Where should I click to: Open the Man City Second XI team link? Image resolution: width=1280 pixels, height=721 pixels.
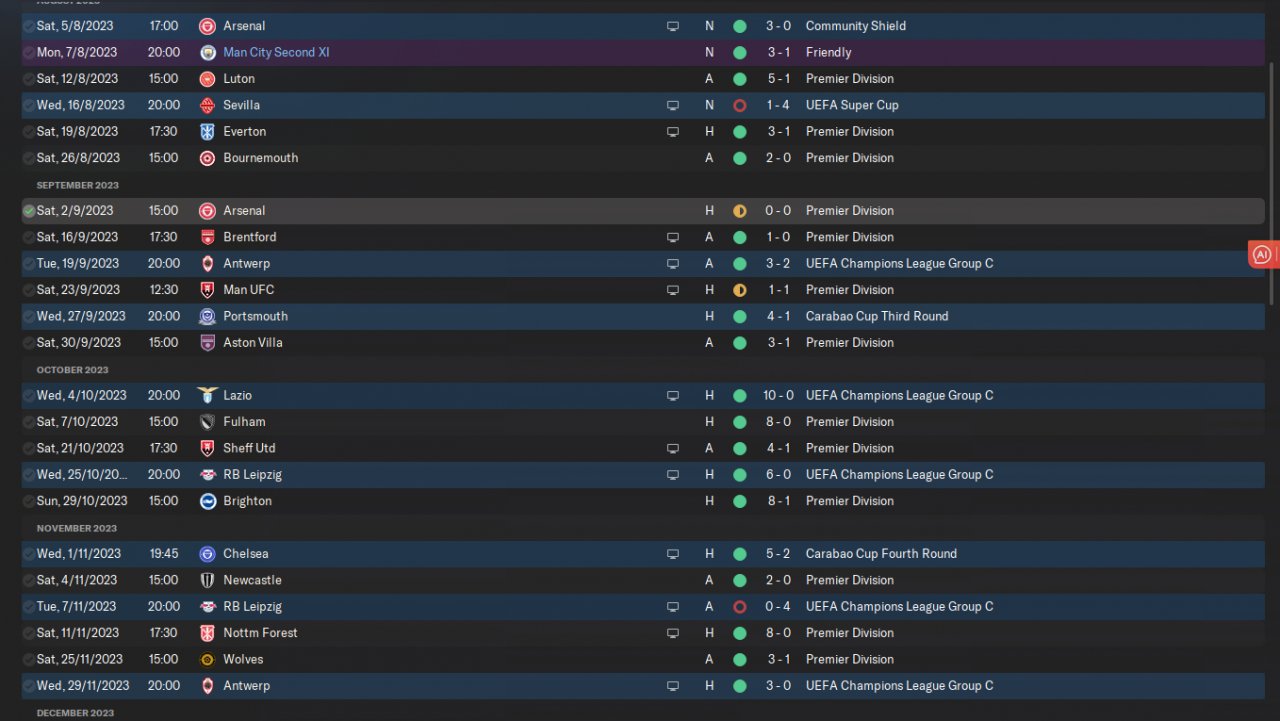tap(276, 52)
